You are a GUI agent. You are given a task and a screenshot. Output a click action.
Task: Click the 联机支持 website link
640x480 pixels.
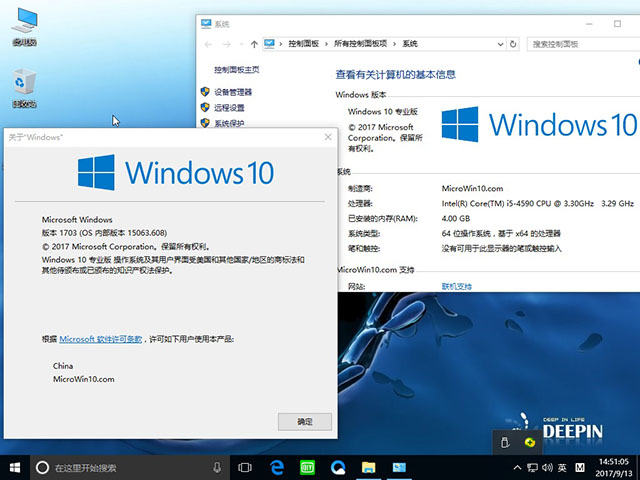click(x=456, y=286)
